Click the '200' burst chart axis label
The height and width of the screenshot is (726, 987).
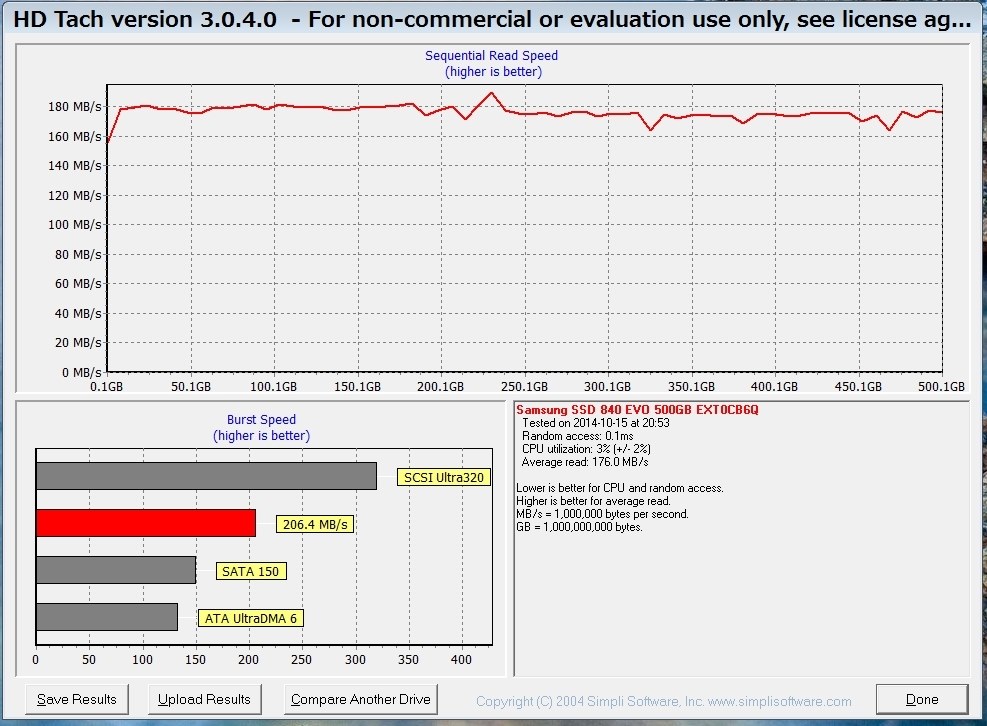coord(249,659)
